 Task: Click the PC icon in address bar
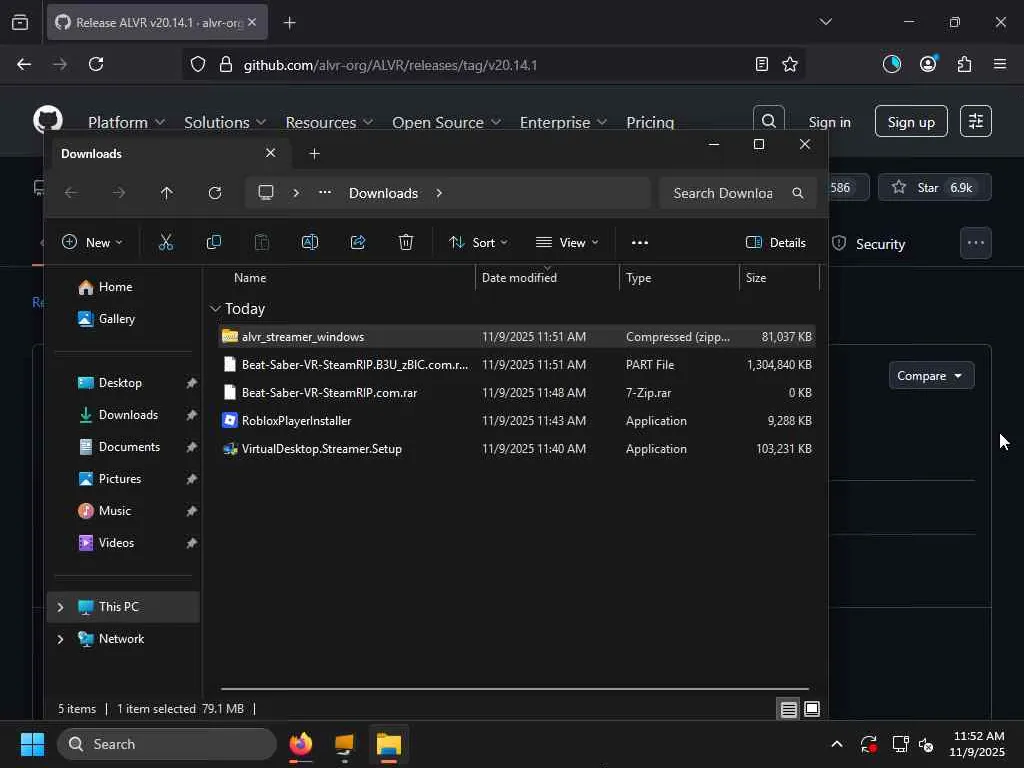(266, 193)
